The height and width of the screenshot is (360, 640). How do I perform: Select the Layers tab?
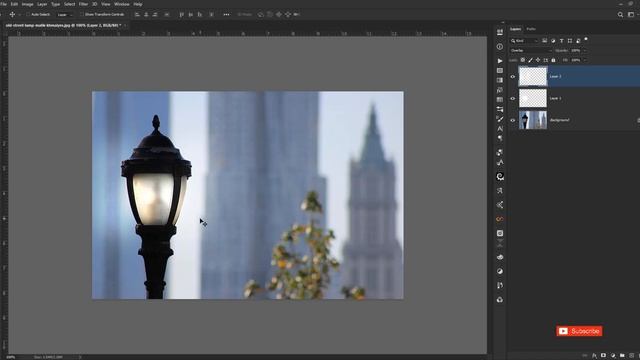coord(516,29)
